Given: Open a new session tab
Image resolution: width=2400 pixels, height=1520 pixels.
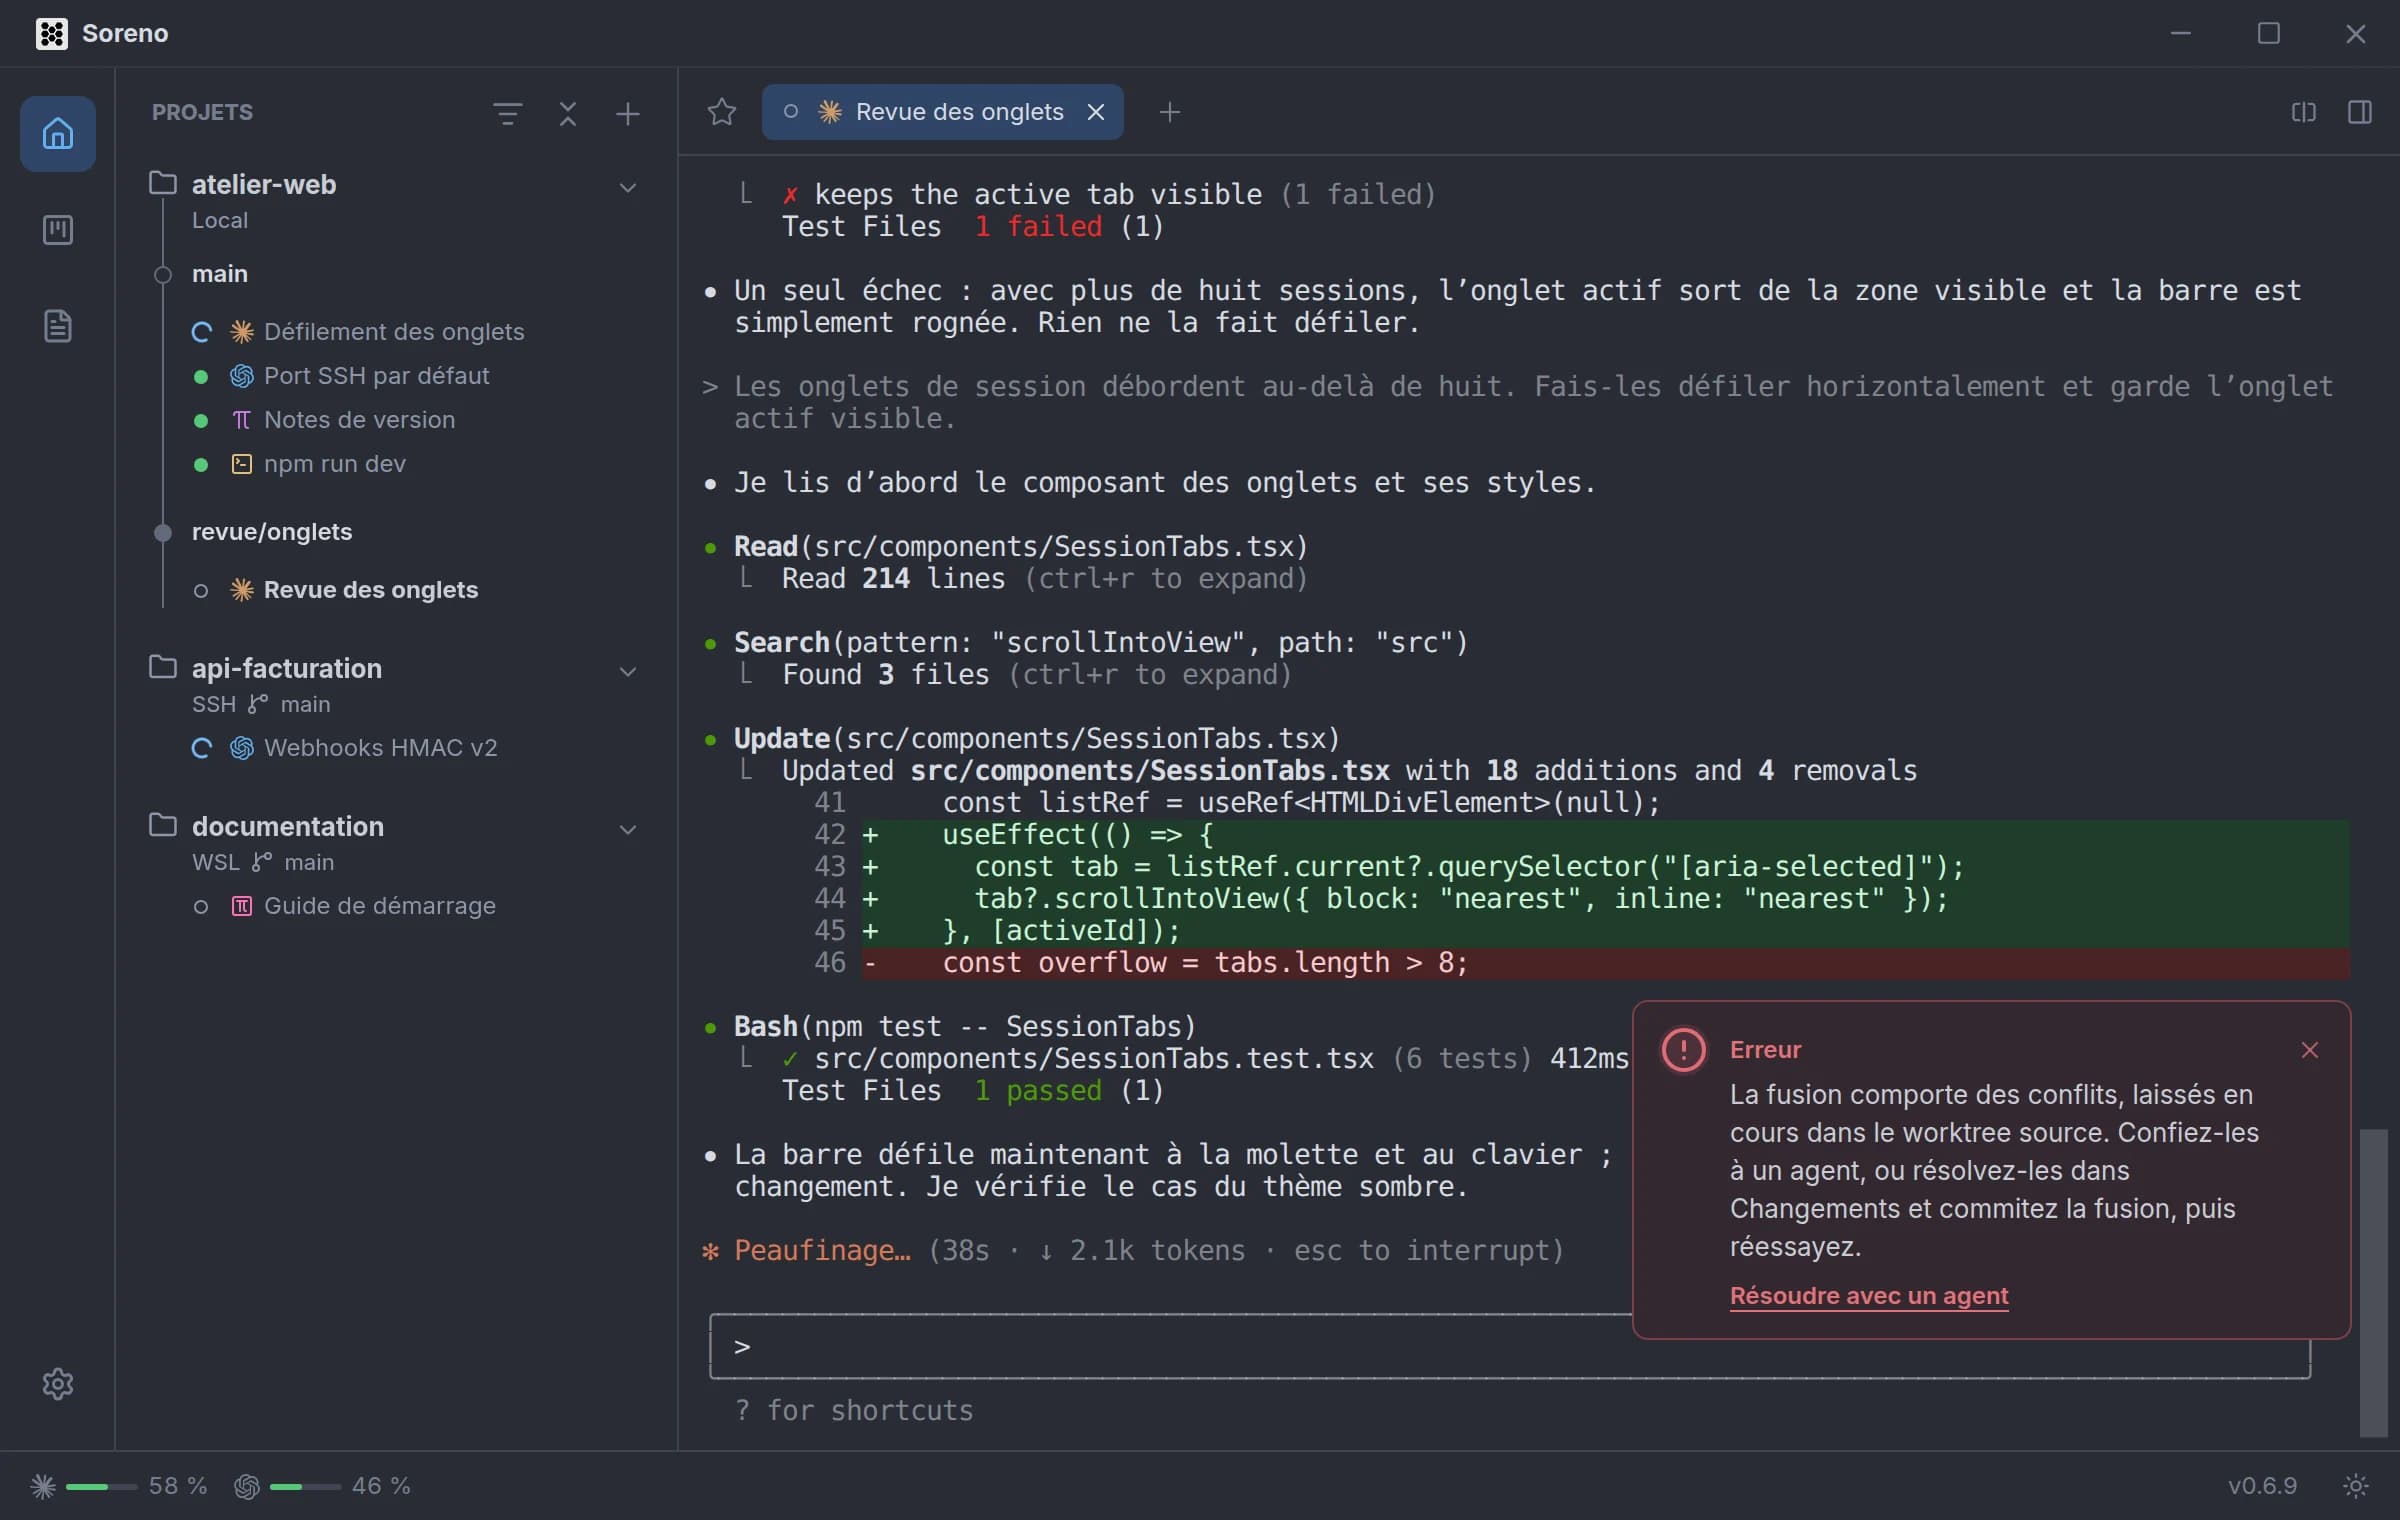Looking at the screenshot, I should [1169, 112].
